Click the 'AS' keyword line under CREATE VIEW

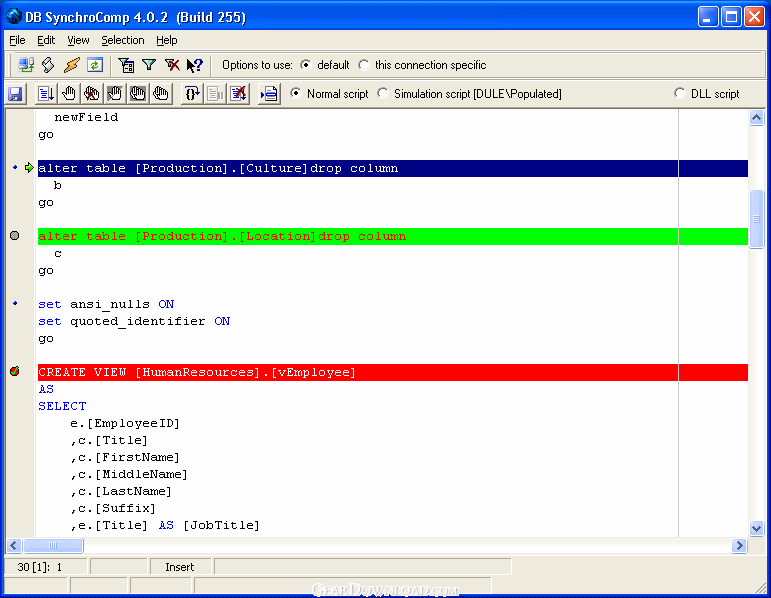click(x=46, y=389)
